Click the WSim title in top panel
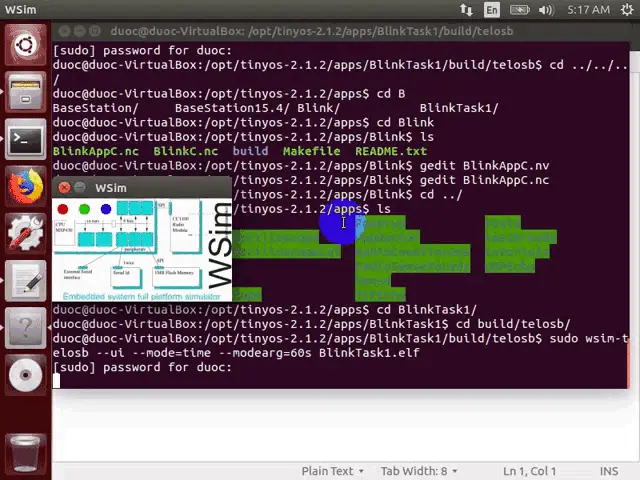The image size is (640, 480). coord(20,9)
